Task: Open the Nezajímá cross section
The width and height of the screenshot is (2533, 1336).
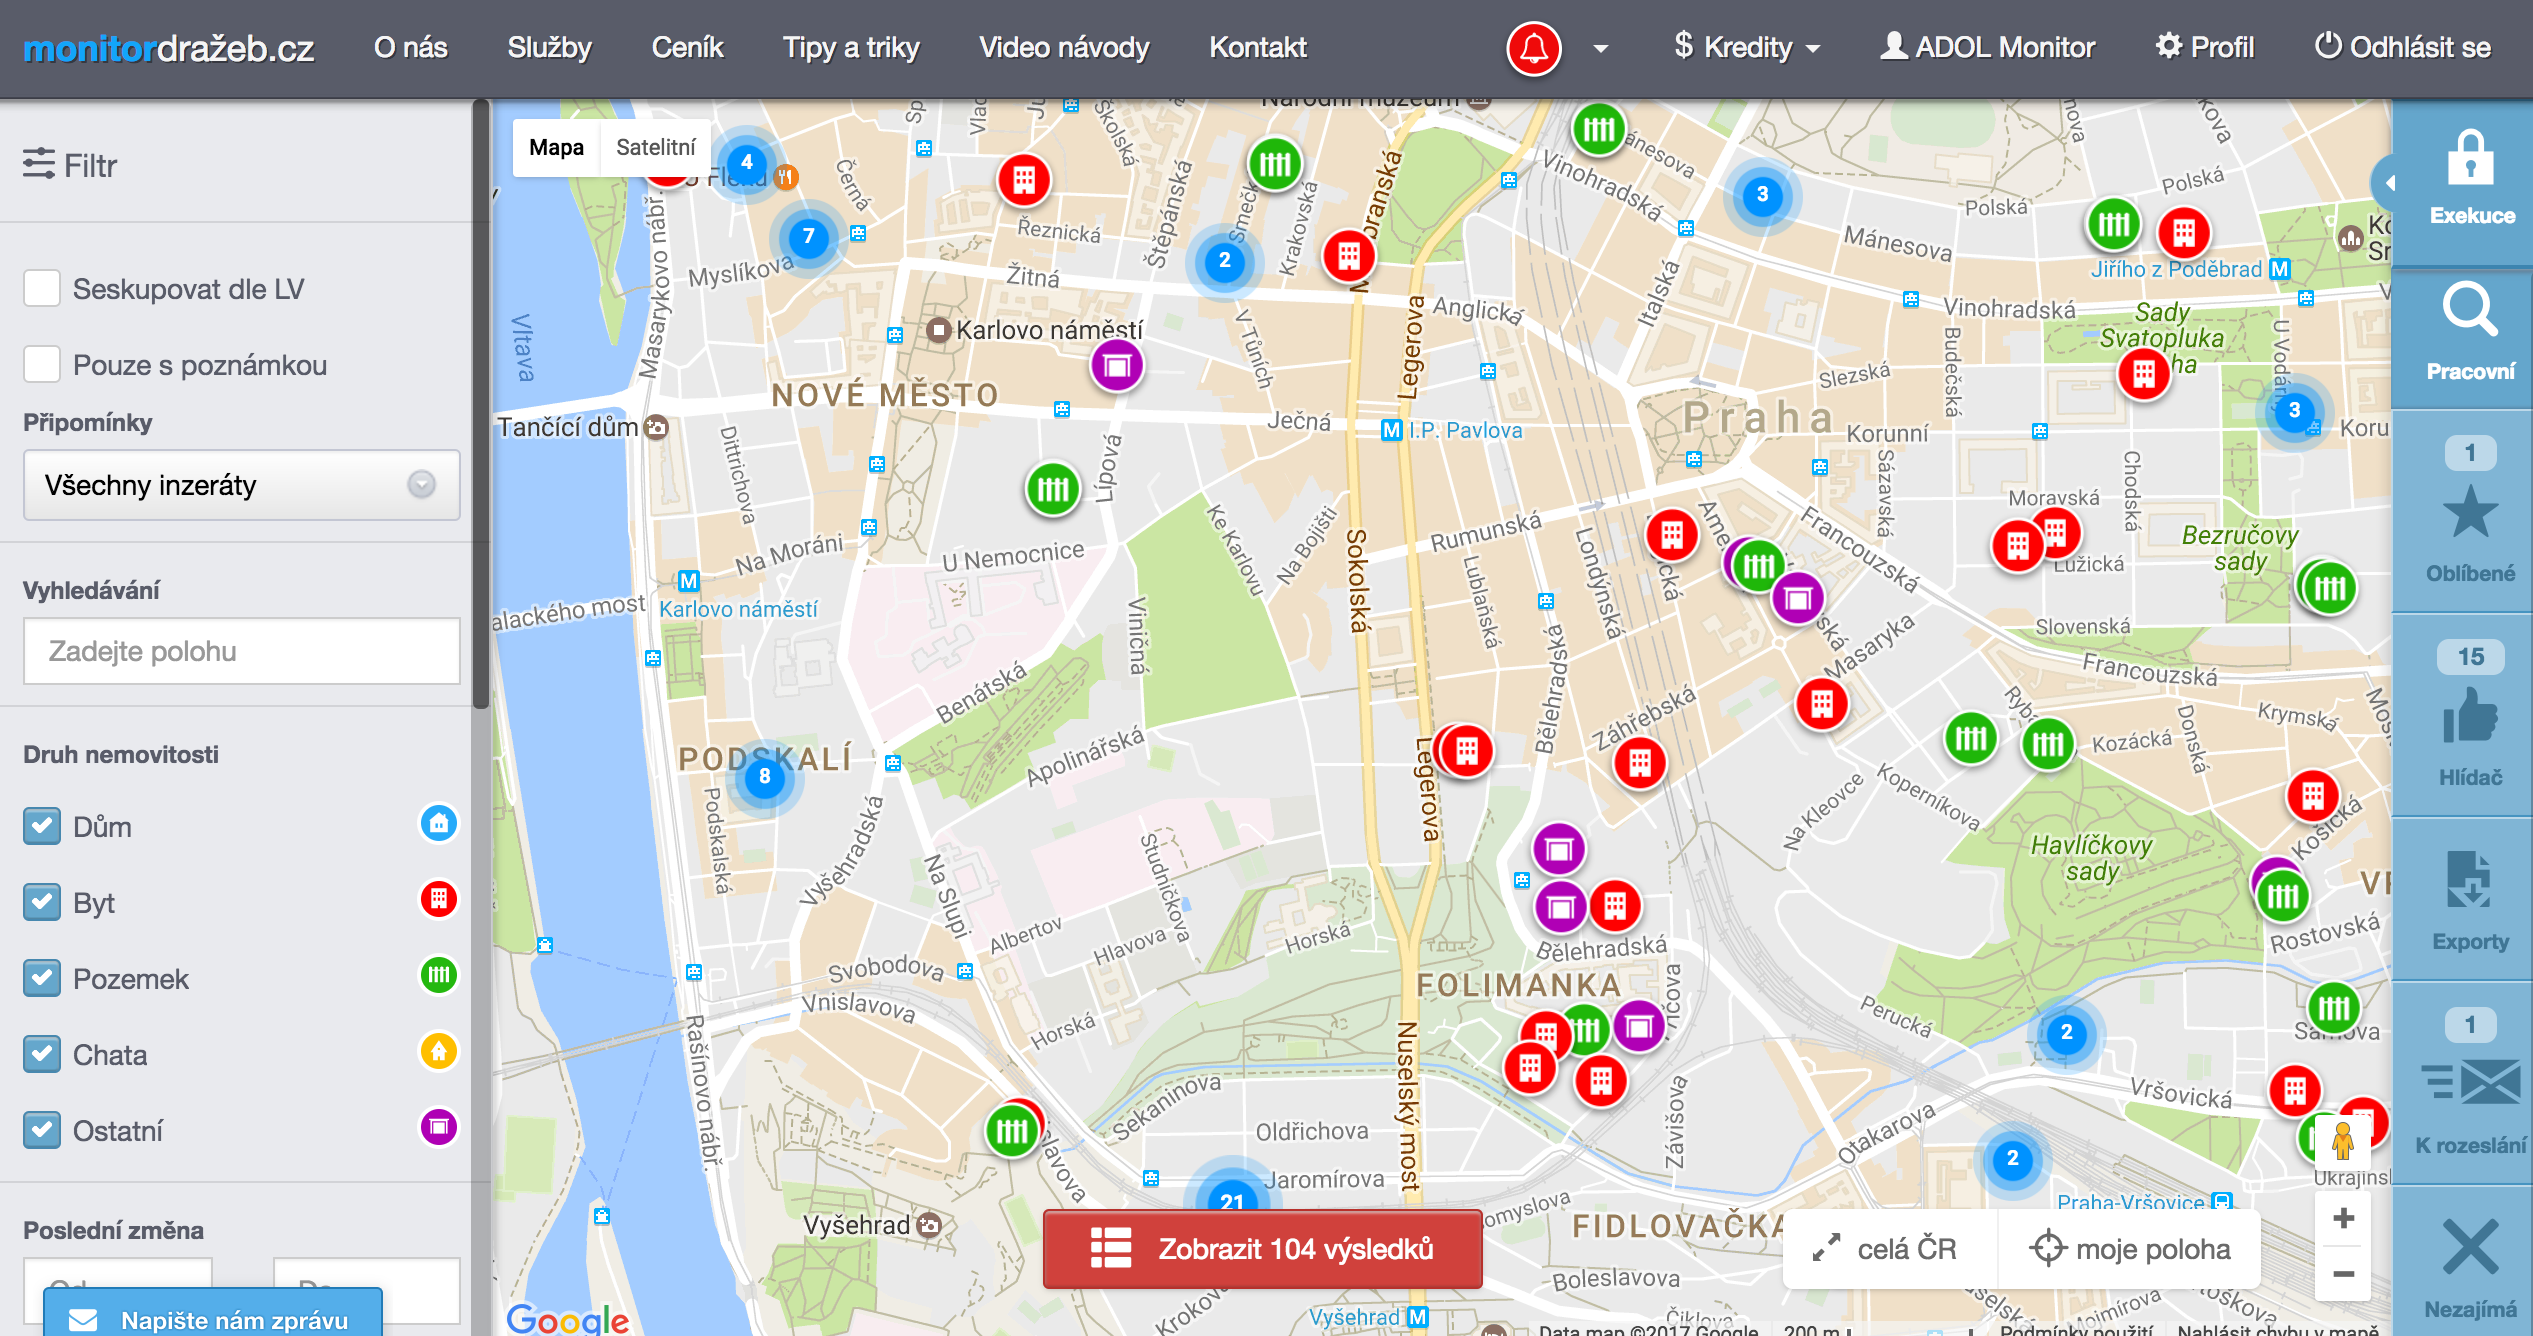Action: (x=2469, y=1265)
